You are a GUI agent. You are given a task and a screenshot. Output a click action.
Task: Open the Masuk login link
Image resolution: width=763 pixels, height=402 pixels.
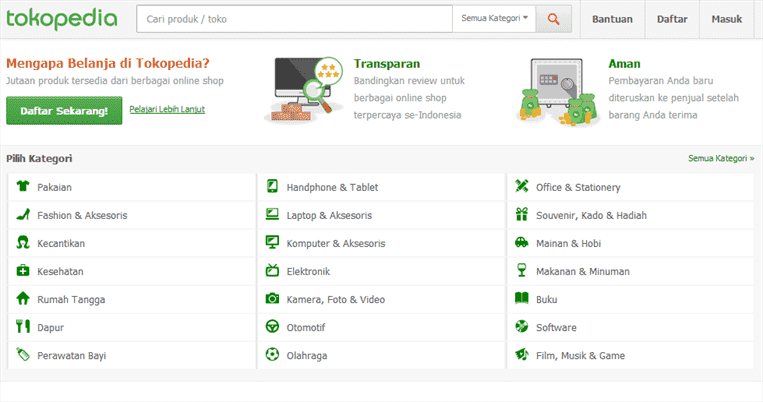point(727,19)
